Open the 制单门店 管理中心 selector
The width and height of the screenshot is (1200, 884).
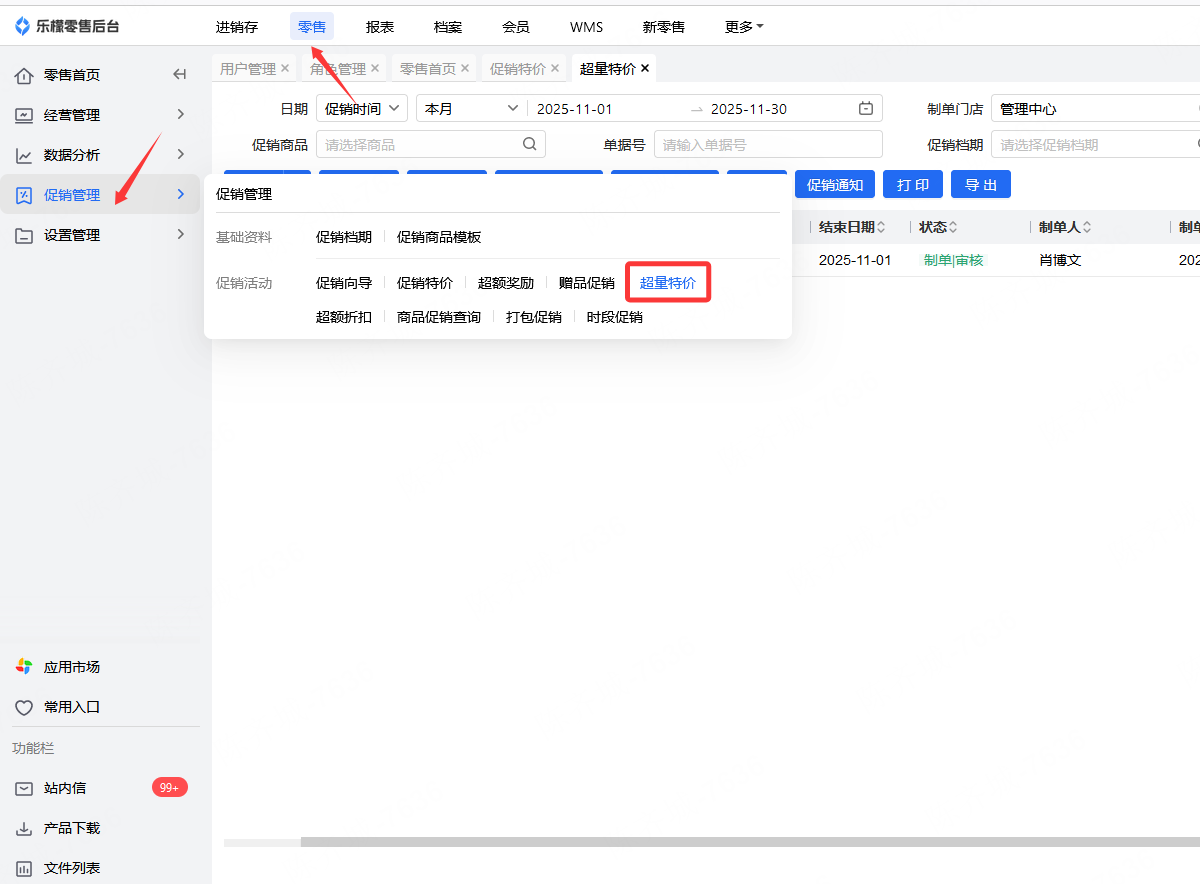click(x=1095, y=108)
